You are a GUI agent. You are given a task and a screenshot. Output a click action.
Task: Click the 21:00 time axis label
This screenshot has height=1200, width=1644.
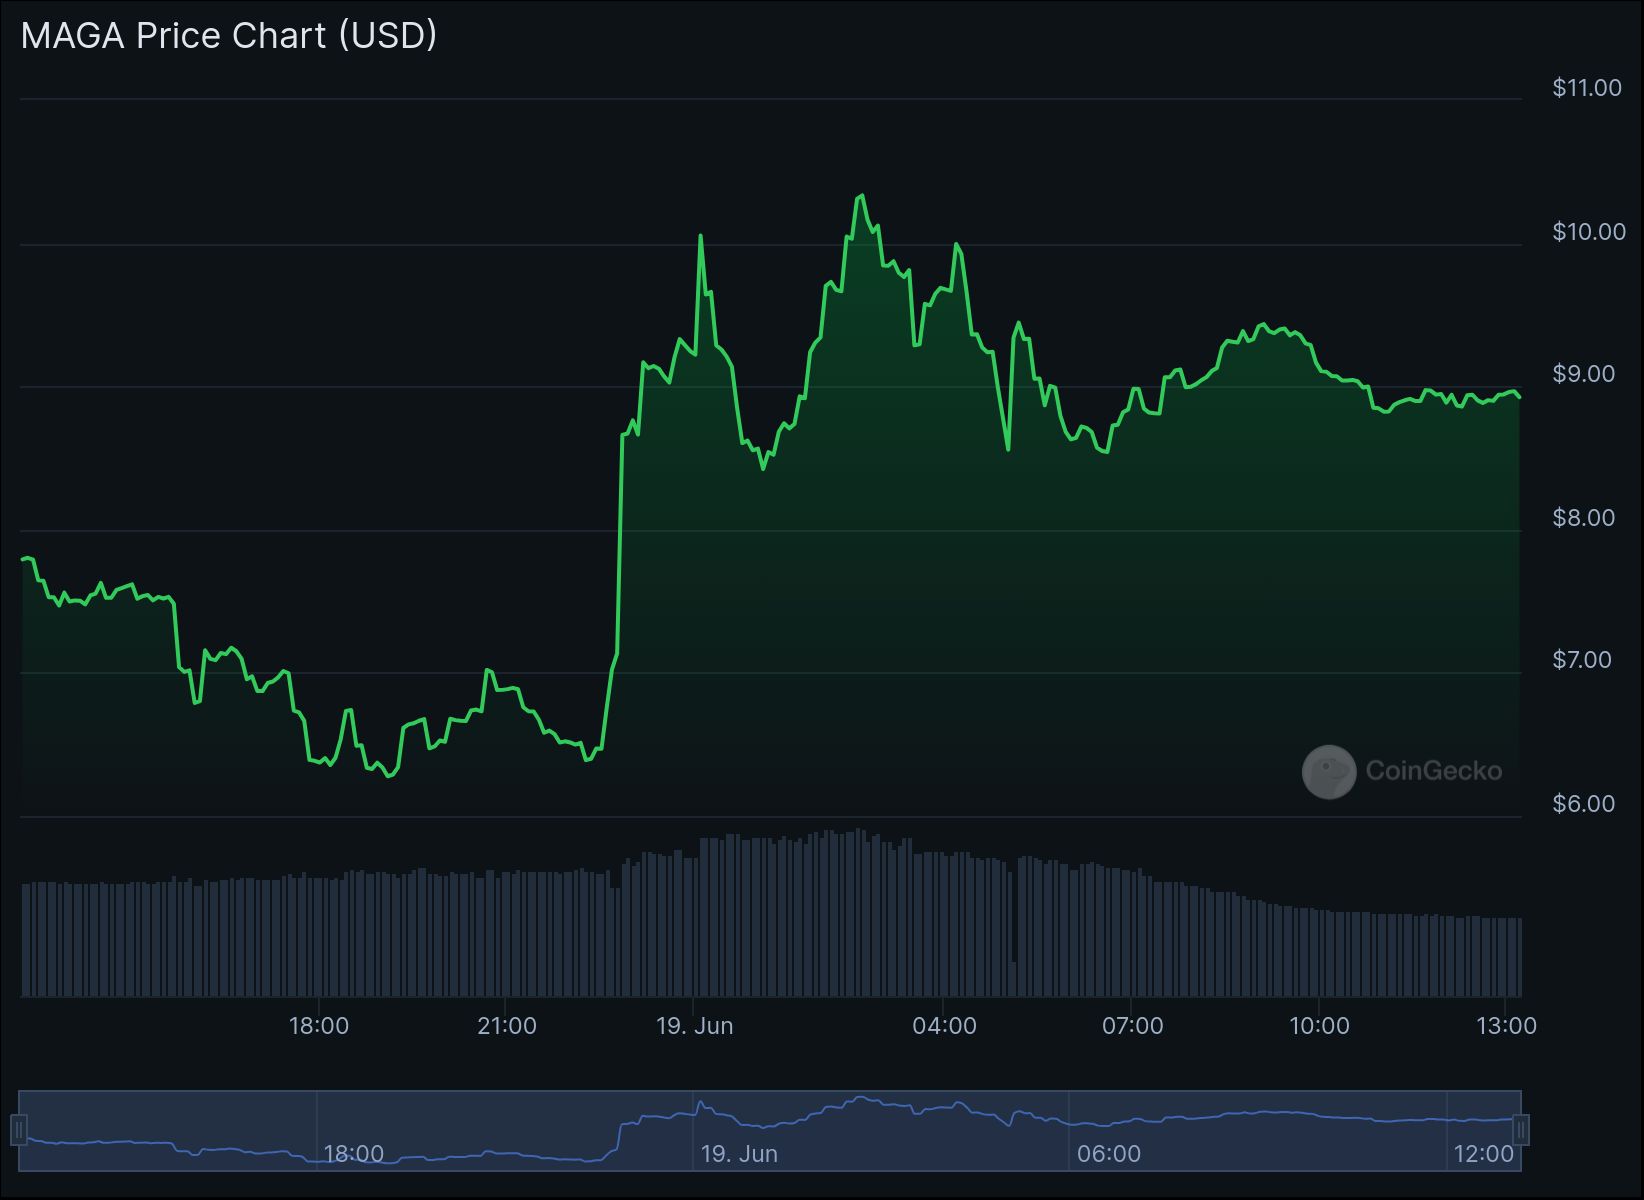pos(506,1026)
